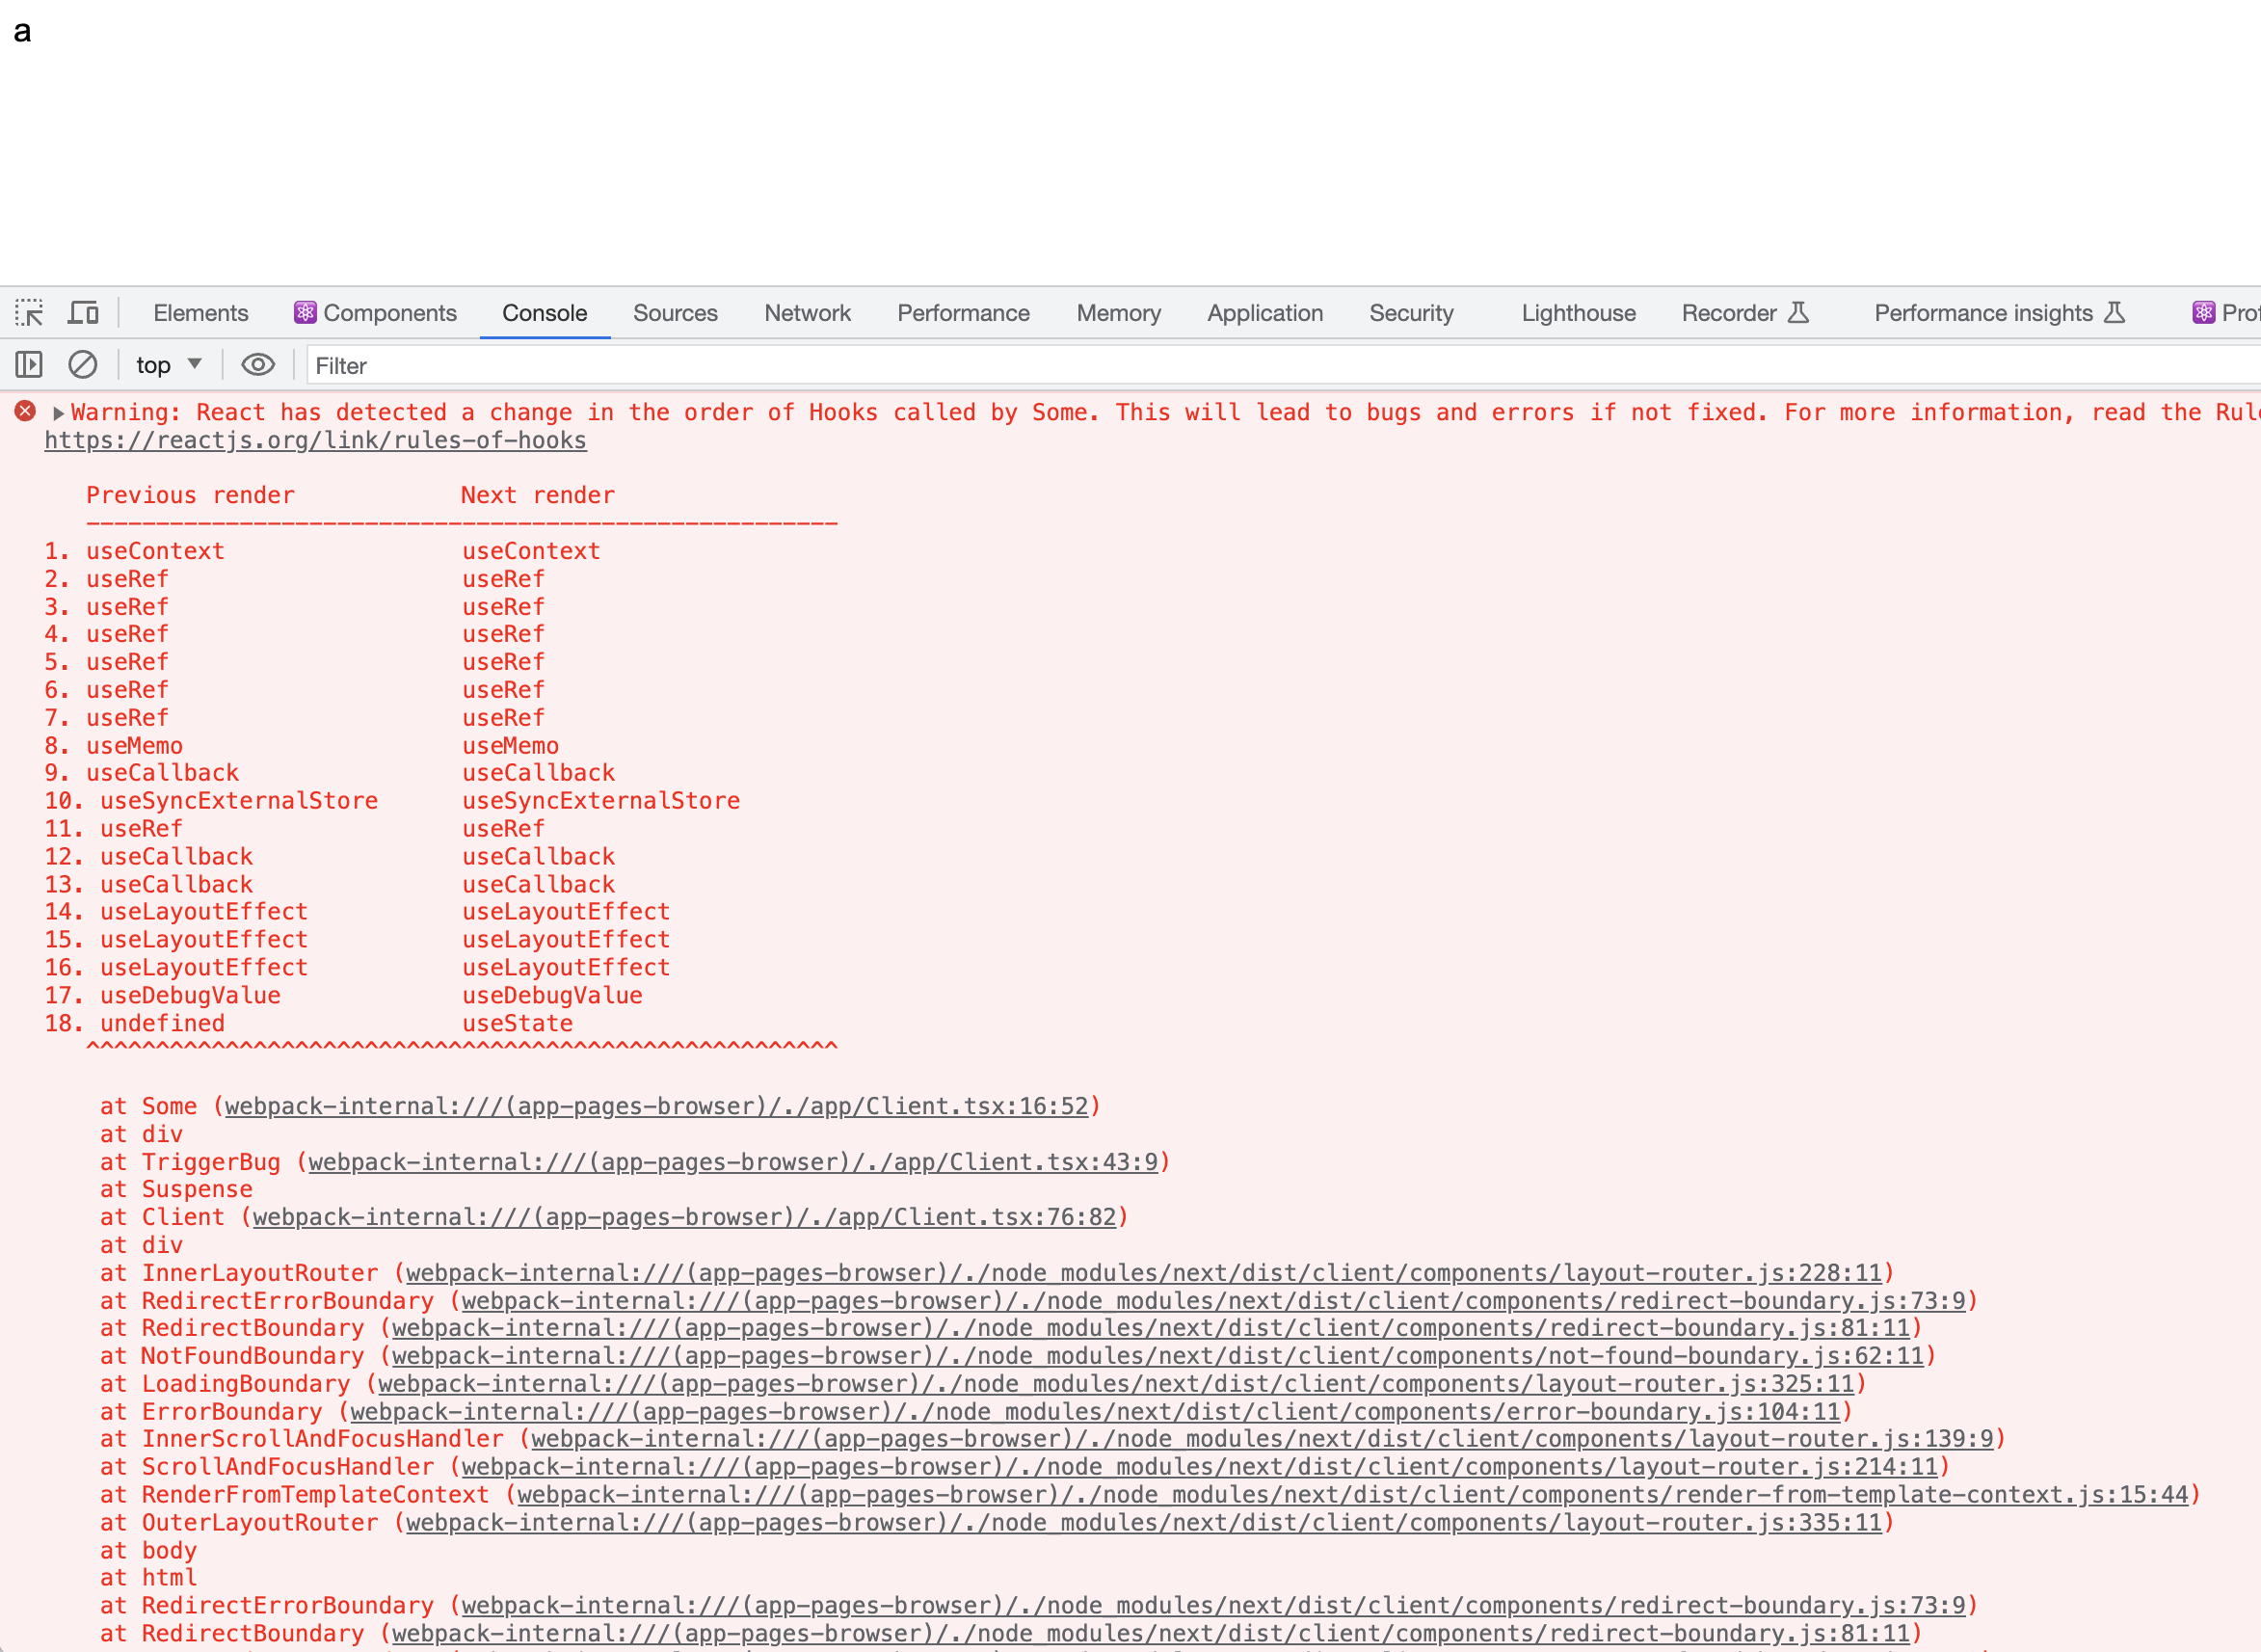Open the React Components panel
This screenshot has width=2261, height=1652.
[x=375, y=312]
